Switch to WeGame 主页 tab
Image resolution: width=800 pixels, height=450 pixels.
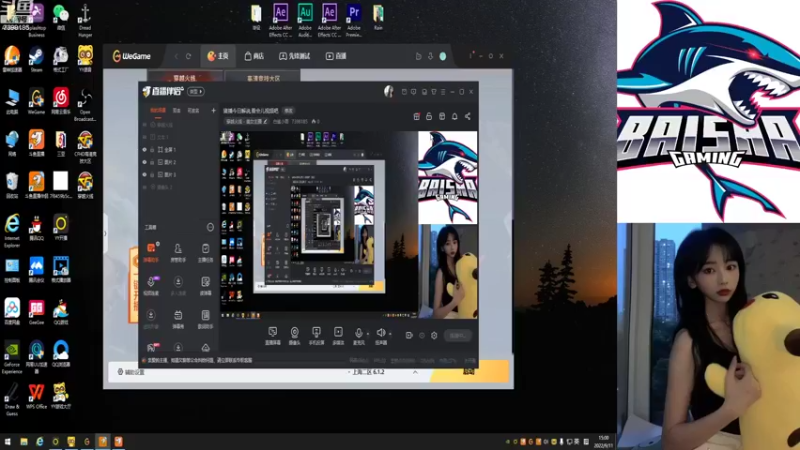(x=218, y=56)
